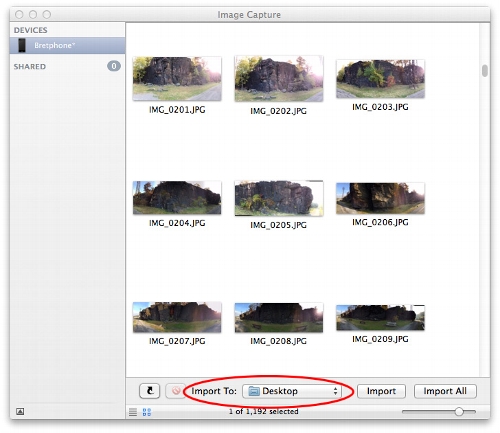500x433 pixels.
Task: Click the rotate image button
Action: click(149, 391)
